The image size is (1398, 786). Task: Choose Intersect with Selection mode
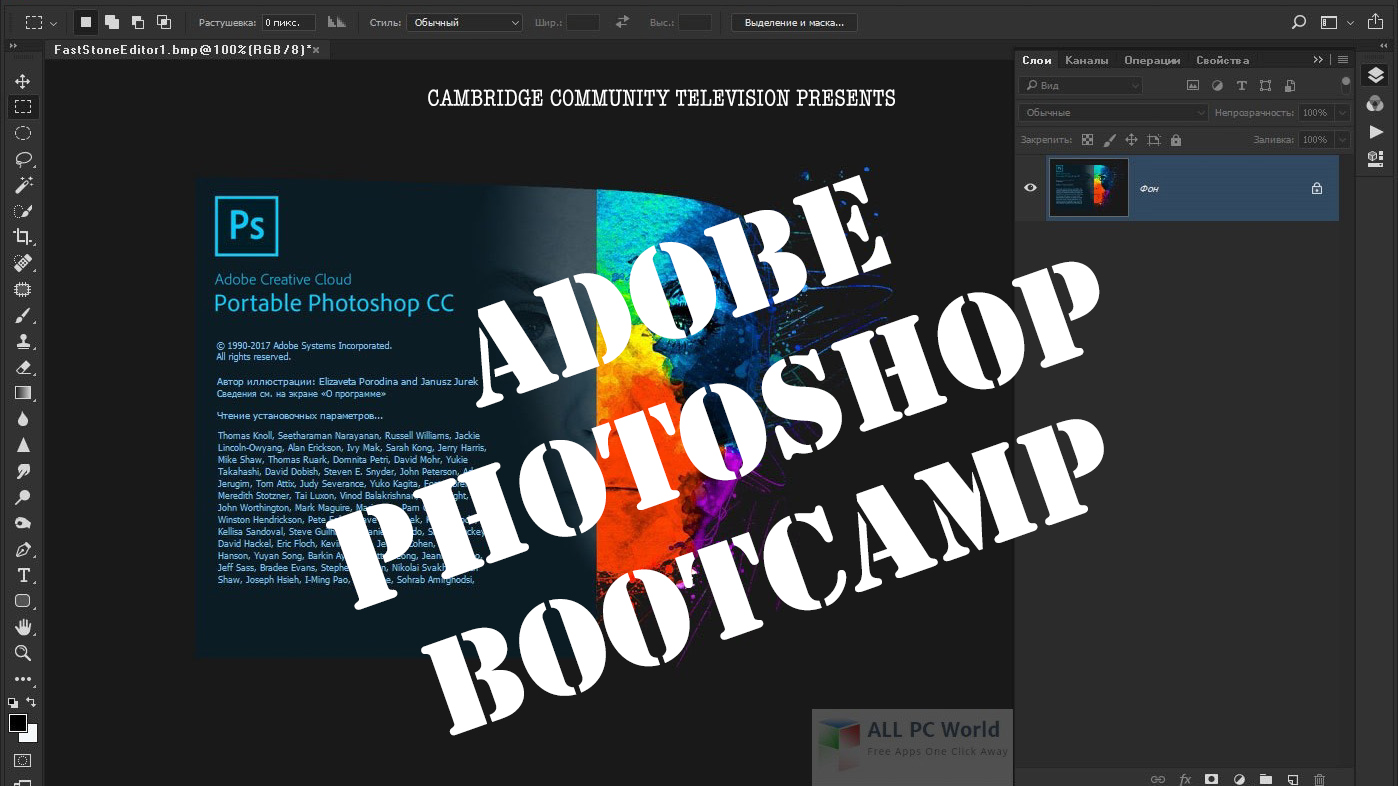[164, 21]
